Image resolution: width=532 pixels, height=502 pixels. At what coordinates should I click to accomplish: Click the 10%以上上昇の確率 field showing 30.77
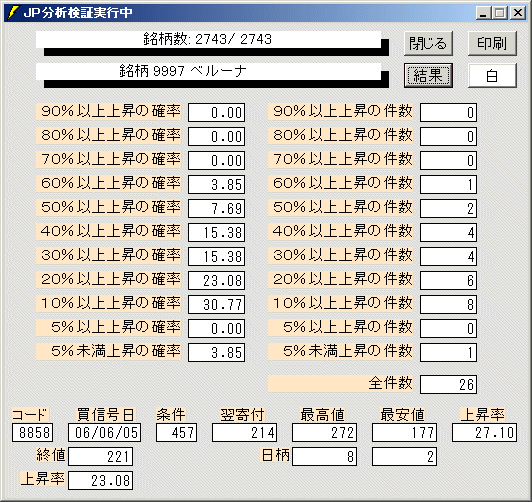[216, 304]
